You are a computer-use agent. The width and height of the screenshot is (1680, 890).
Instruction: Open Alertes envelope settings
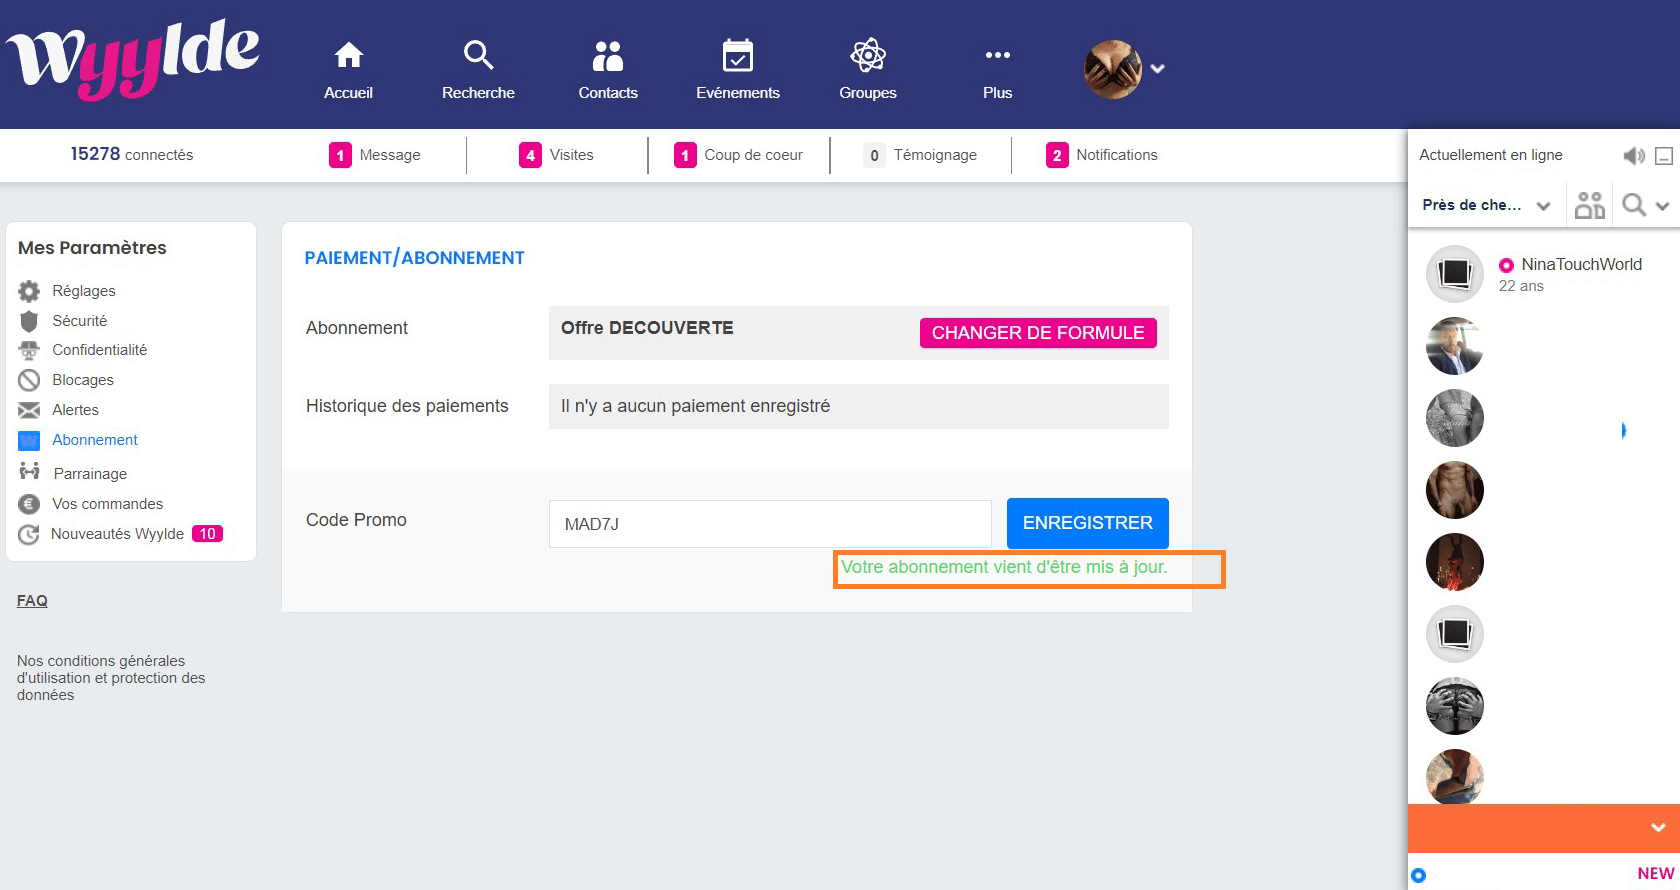(59, 410)
